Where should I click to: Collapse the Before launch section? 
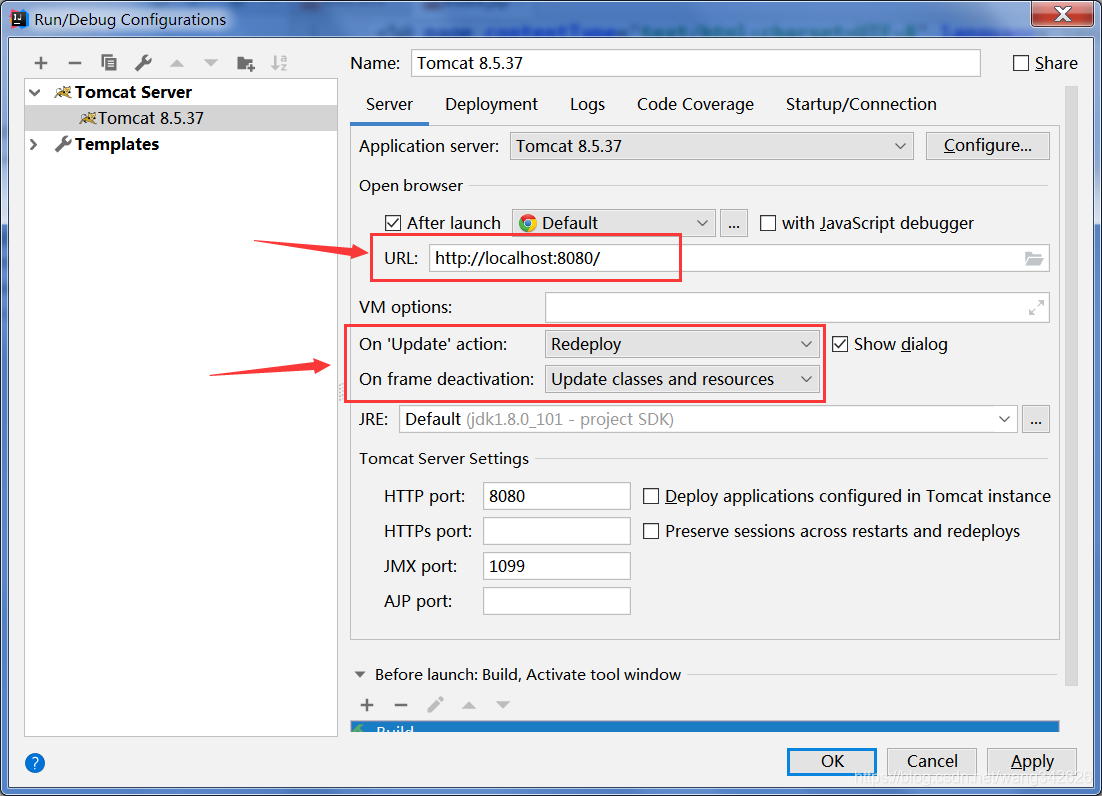click(360, 674)
